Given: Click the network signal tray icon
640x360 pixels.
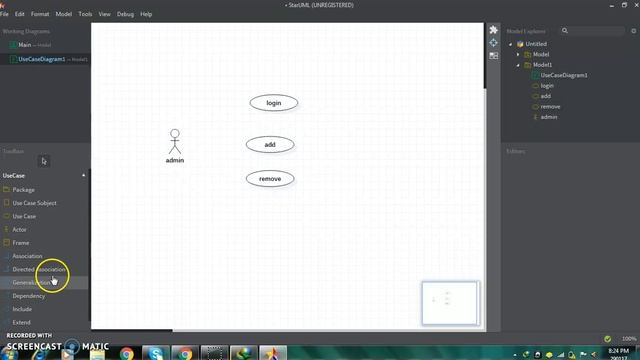Looking at the screenshot, I should point(561,355).
